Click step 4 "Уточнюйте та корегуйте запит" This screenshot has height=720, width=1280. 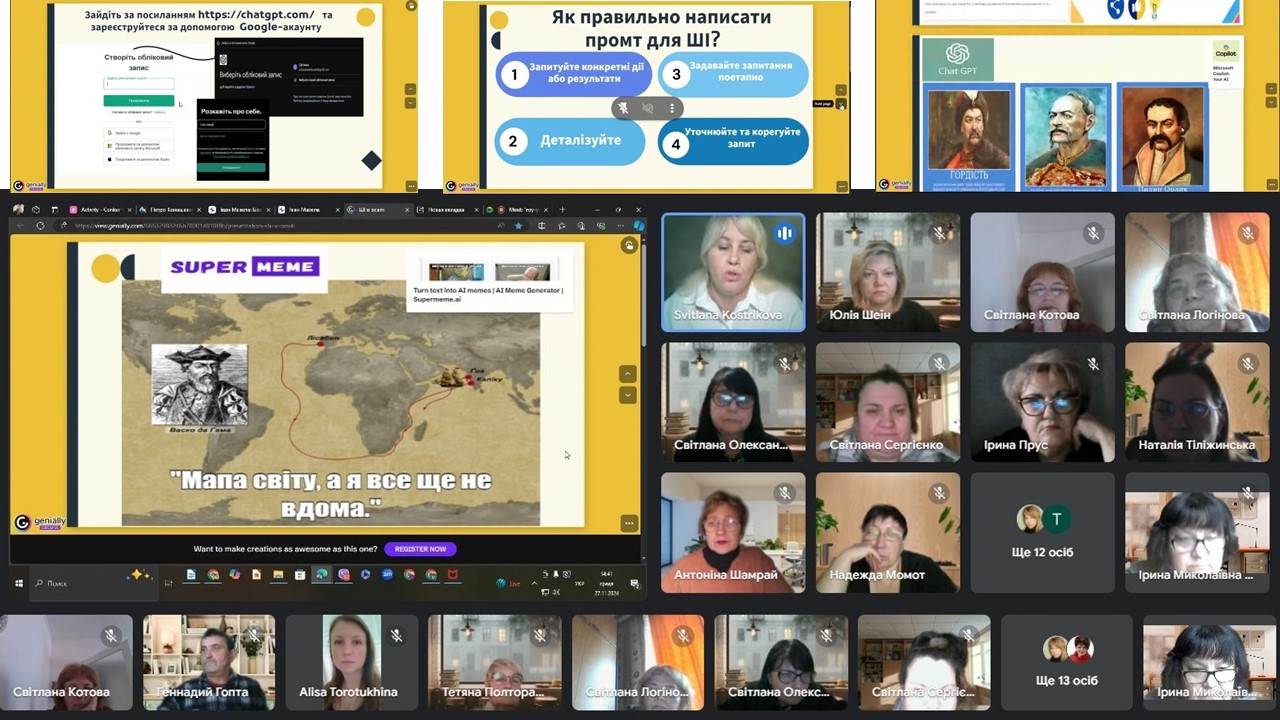tap(733, 141)
